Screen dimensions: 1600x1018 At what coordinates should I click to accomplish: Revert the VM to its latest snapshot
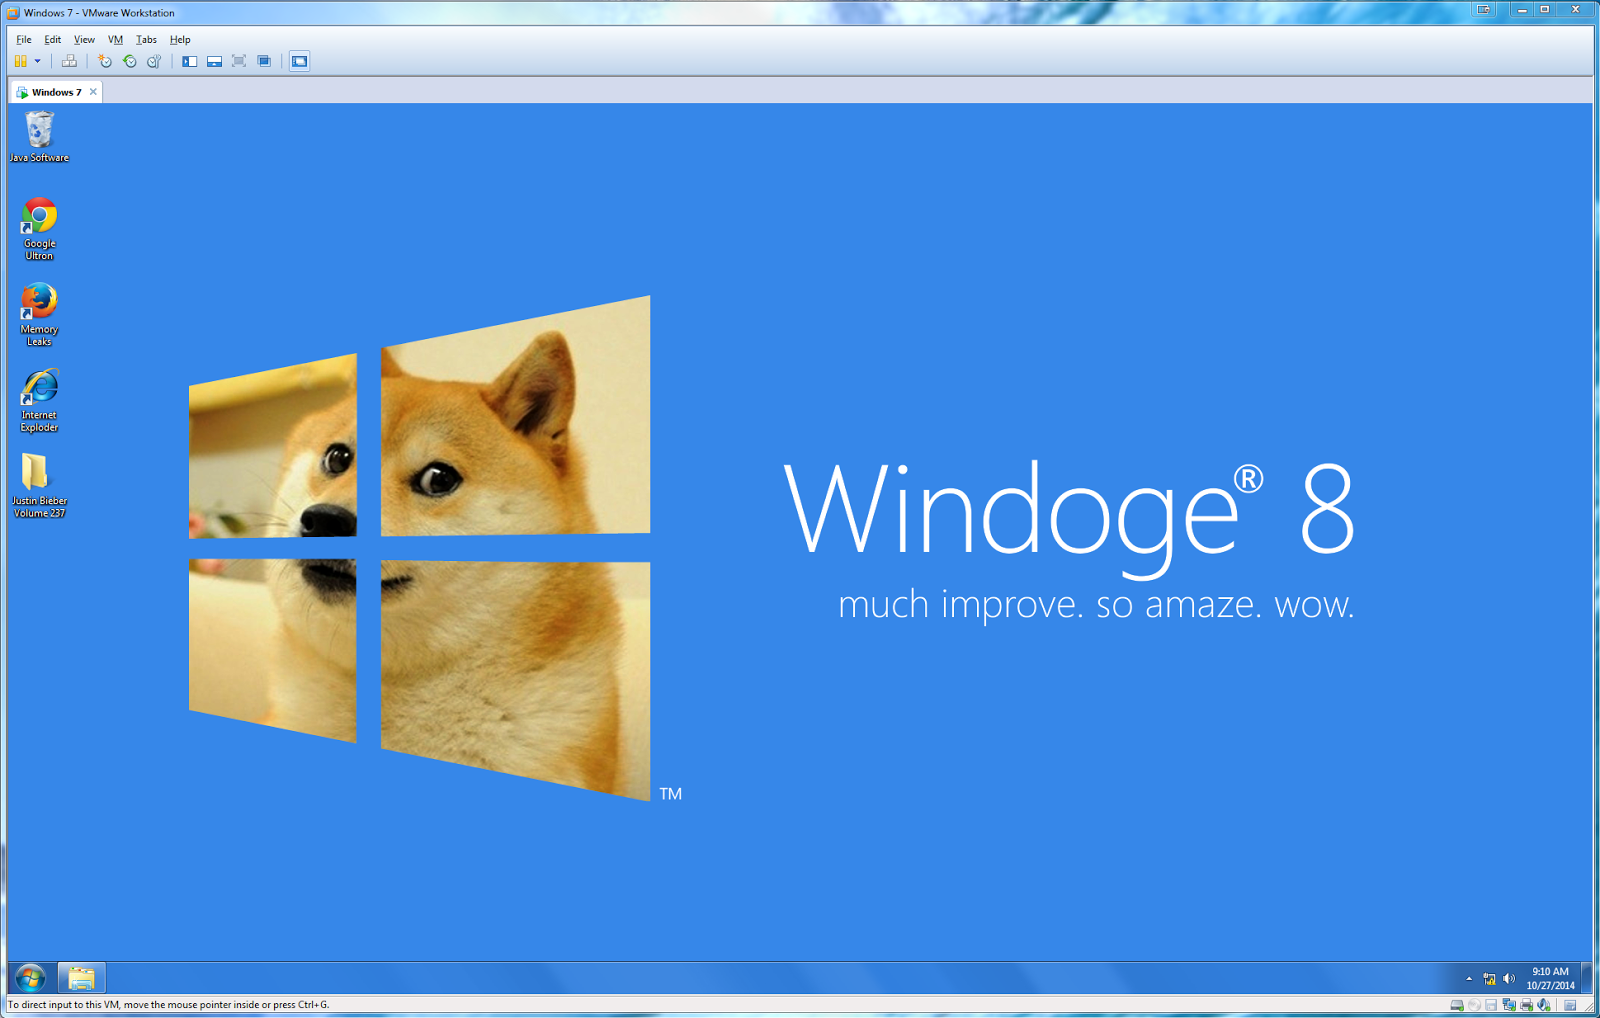click(x=129, y=61)
